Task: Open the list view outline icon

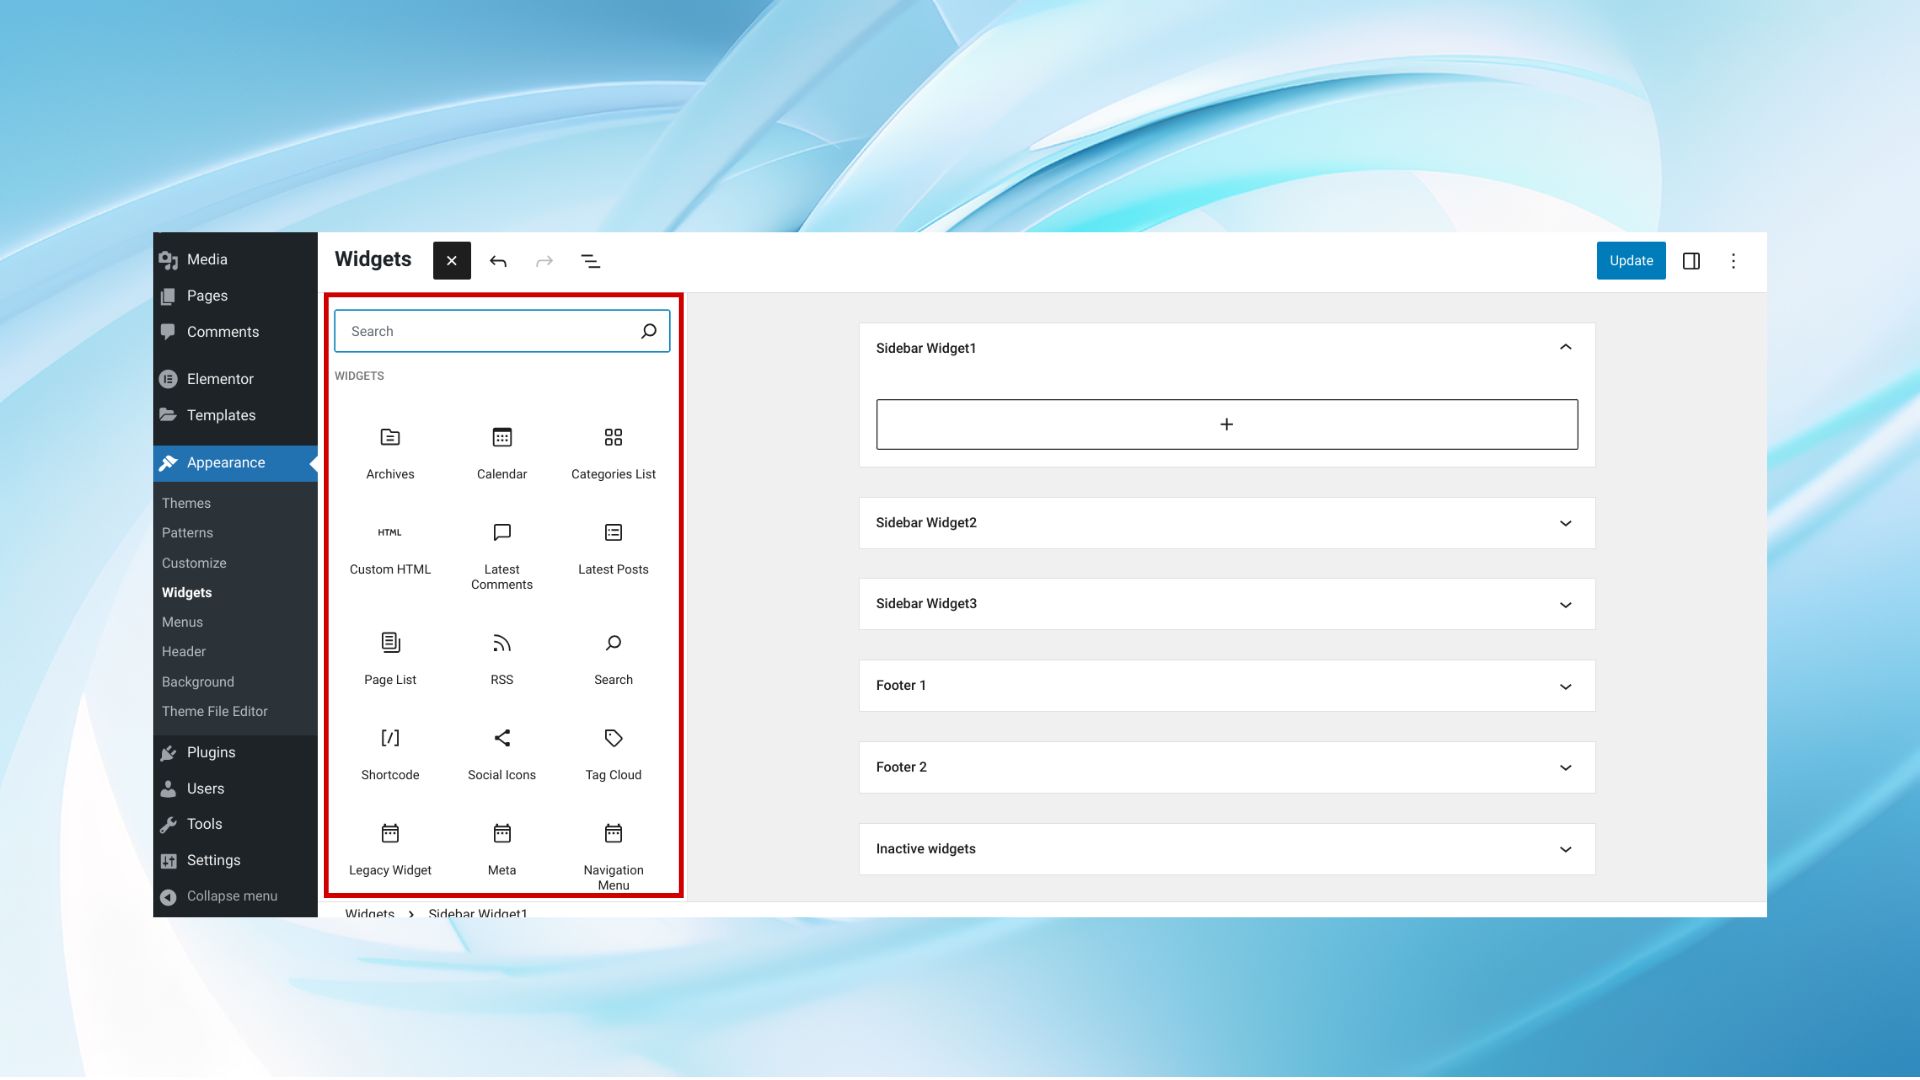Action: click(x=590, y=261)
